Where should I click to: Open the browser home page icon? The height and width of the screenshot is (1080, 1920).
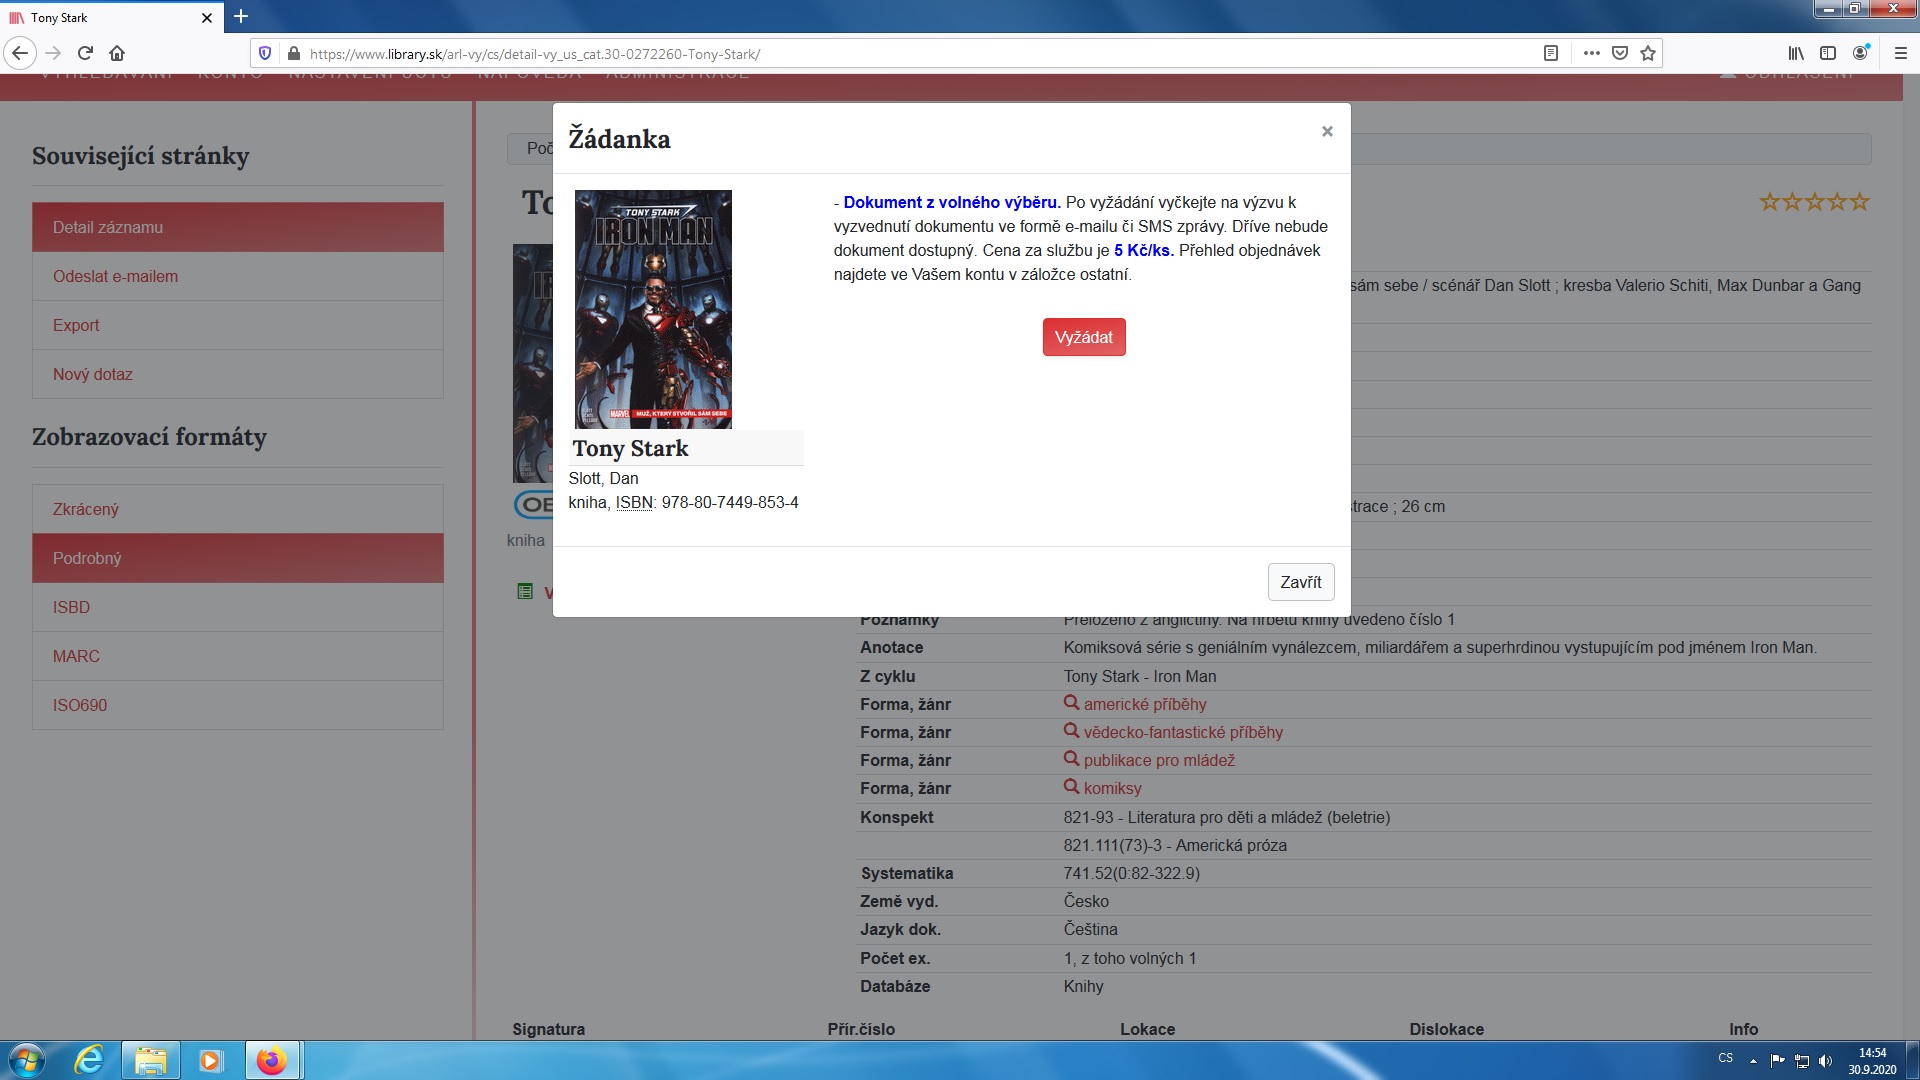(x=117, y=53)
